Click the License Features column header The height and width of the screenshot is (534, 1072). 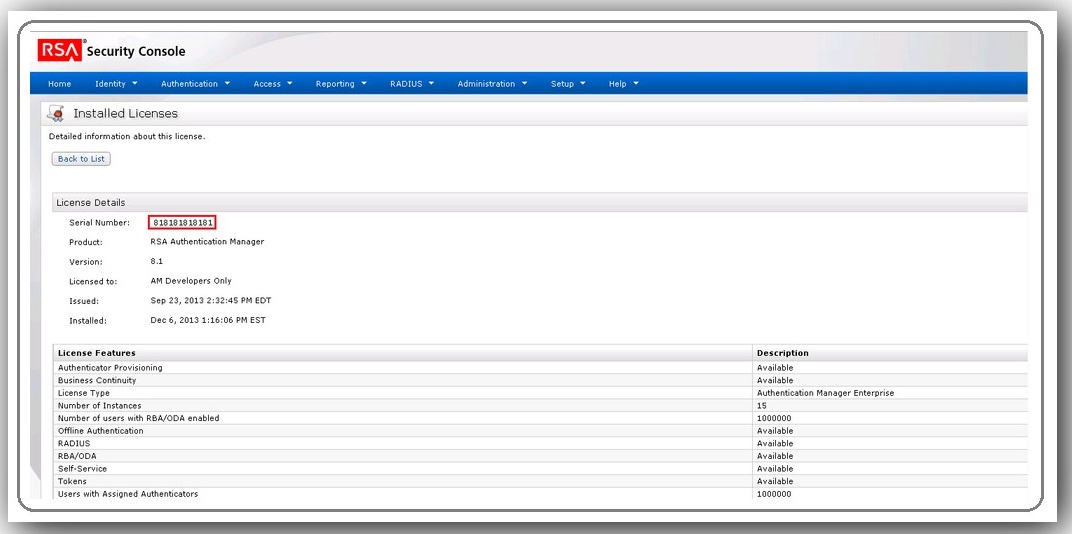pos(97,353)
